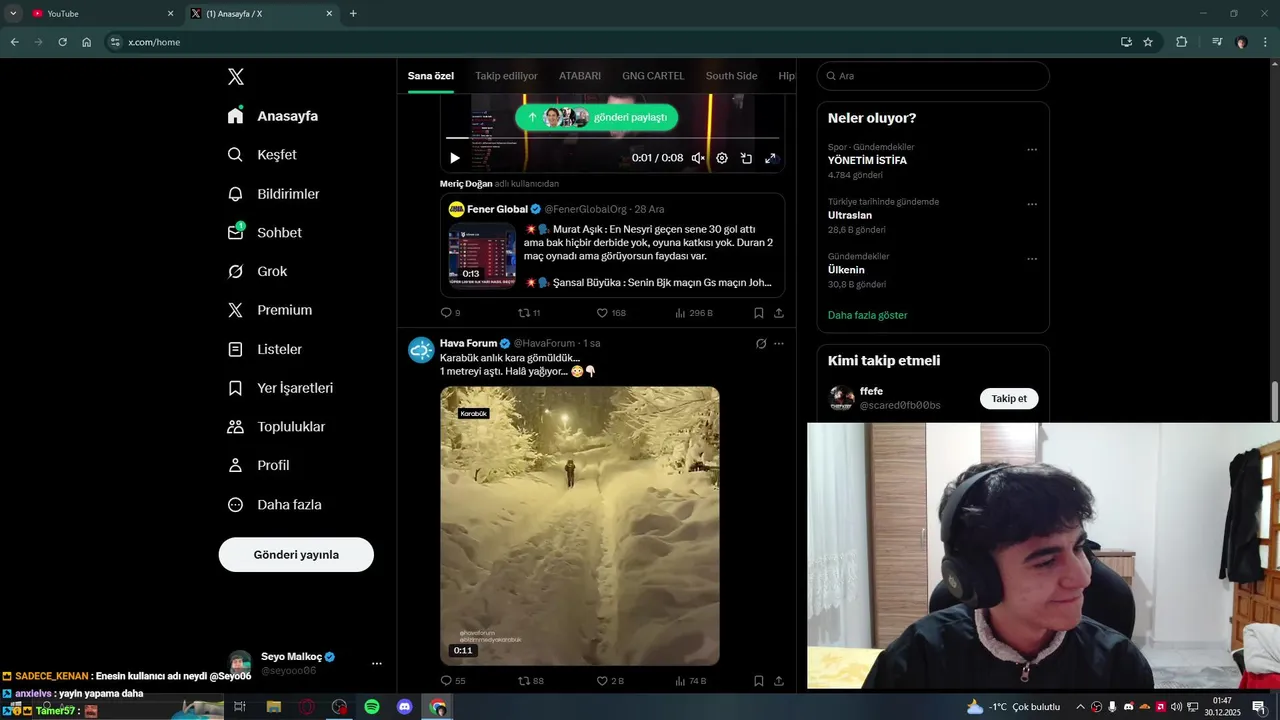Viewport: 1280px width, 720px height.
Task: Like Hava Forum post with 2 B likes
Action: (x=610, y=681)
